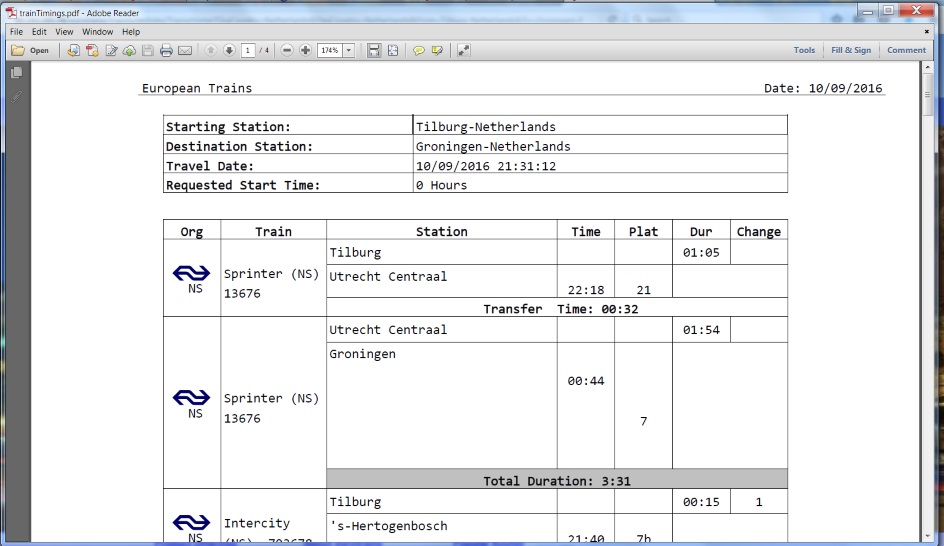
Task: Show page thumbnails panel in sidebar
Action: (x=17, y=73)
